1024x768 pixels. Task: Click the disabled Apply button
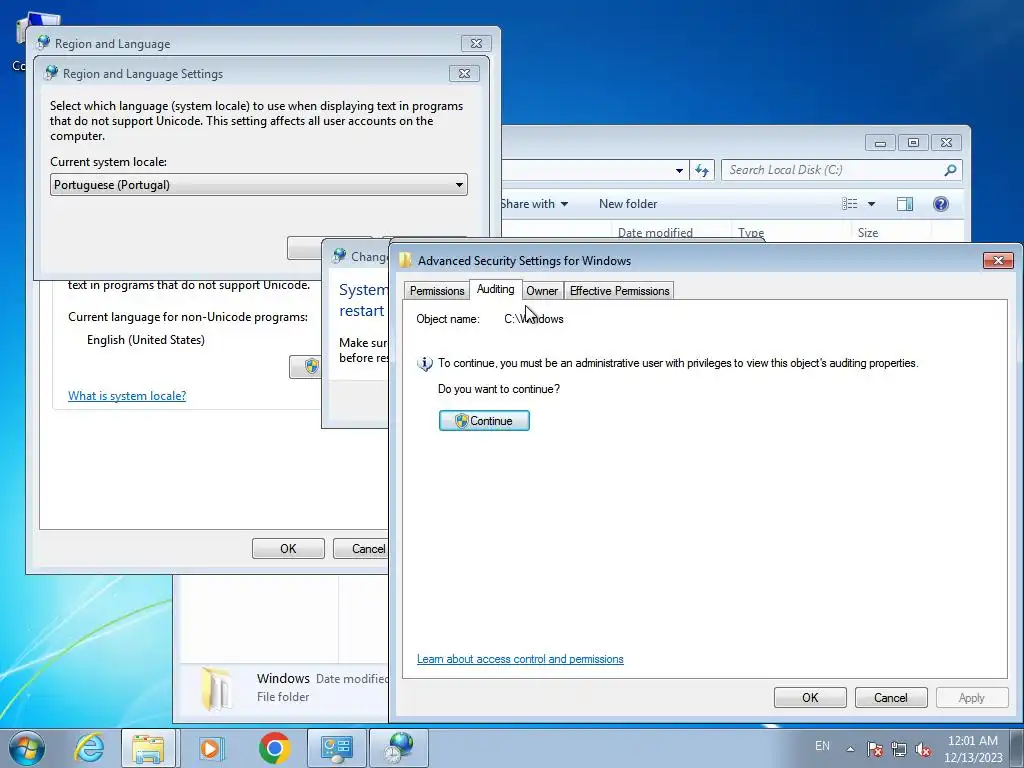tap(971, 697)
